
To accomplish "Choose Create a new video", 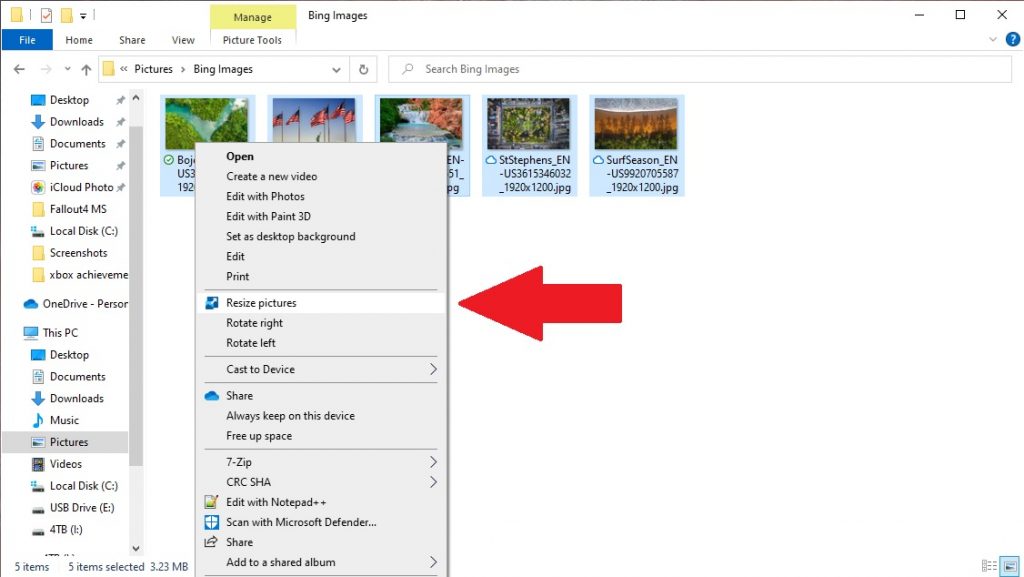I will tap(321, 176).
